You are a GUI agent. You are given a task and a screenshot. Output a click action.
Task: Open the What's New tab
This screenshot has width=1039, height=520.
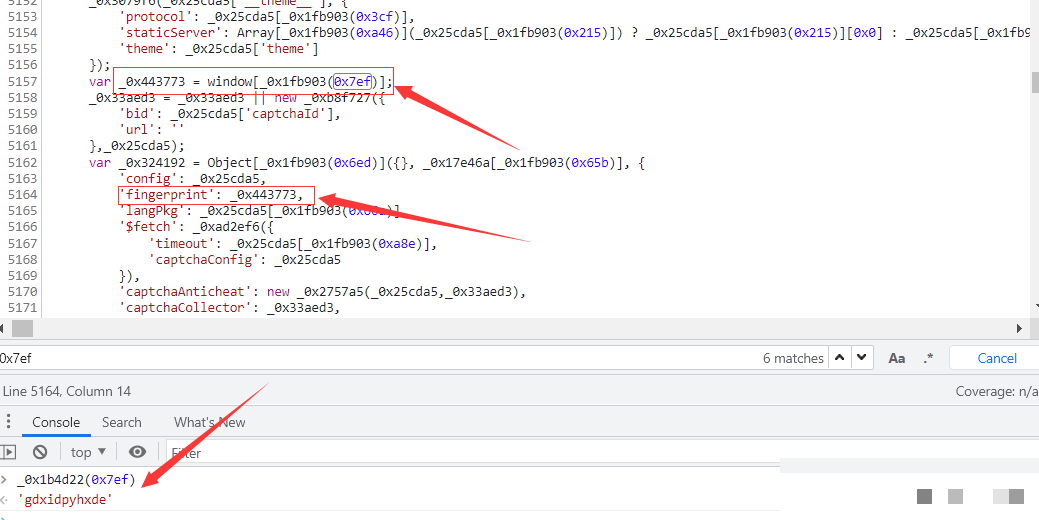(x=209, y=422)
